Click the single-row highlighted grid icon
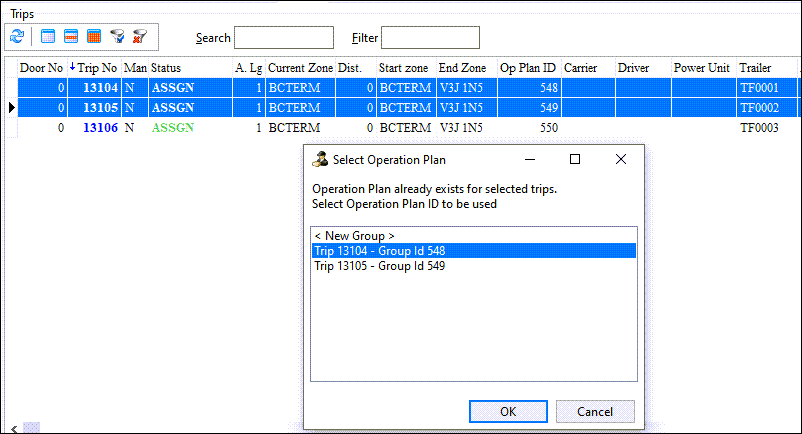Screen dimensions: 802x434 pyautogui.click(x=71, y=37)
